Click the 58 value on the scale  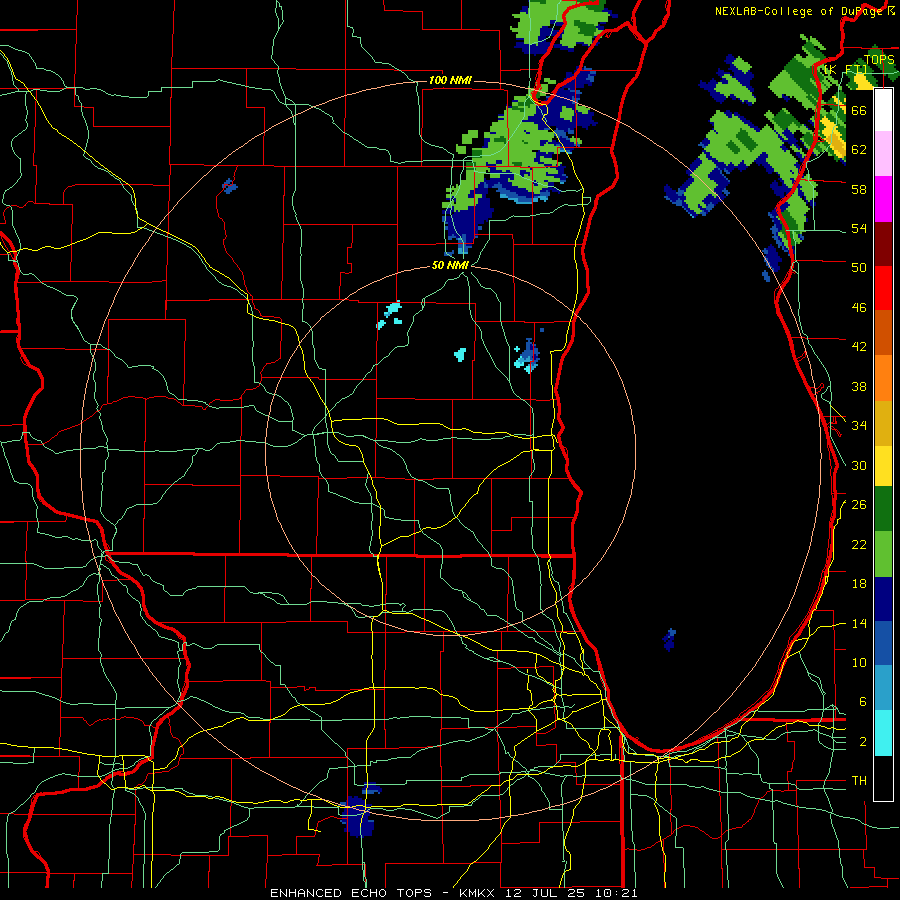pos(859,189)
